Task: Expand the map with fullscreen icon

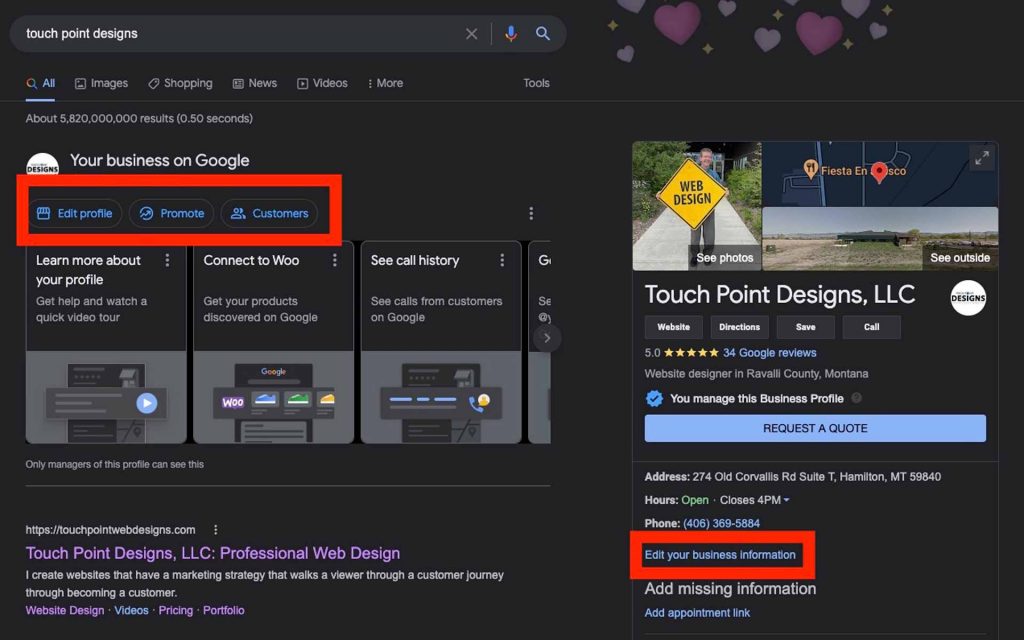Action: pyautogui.click(x=981, y=158)
